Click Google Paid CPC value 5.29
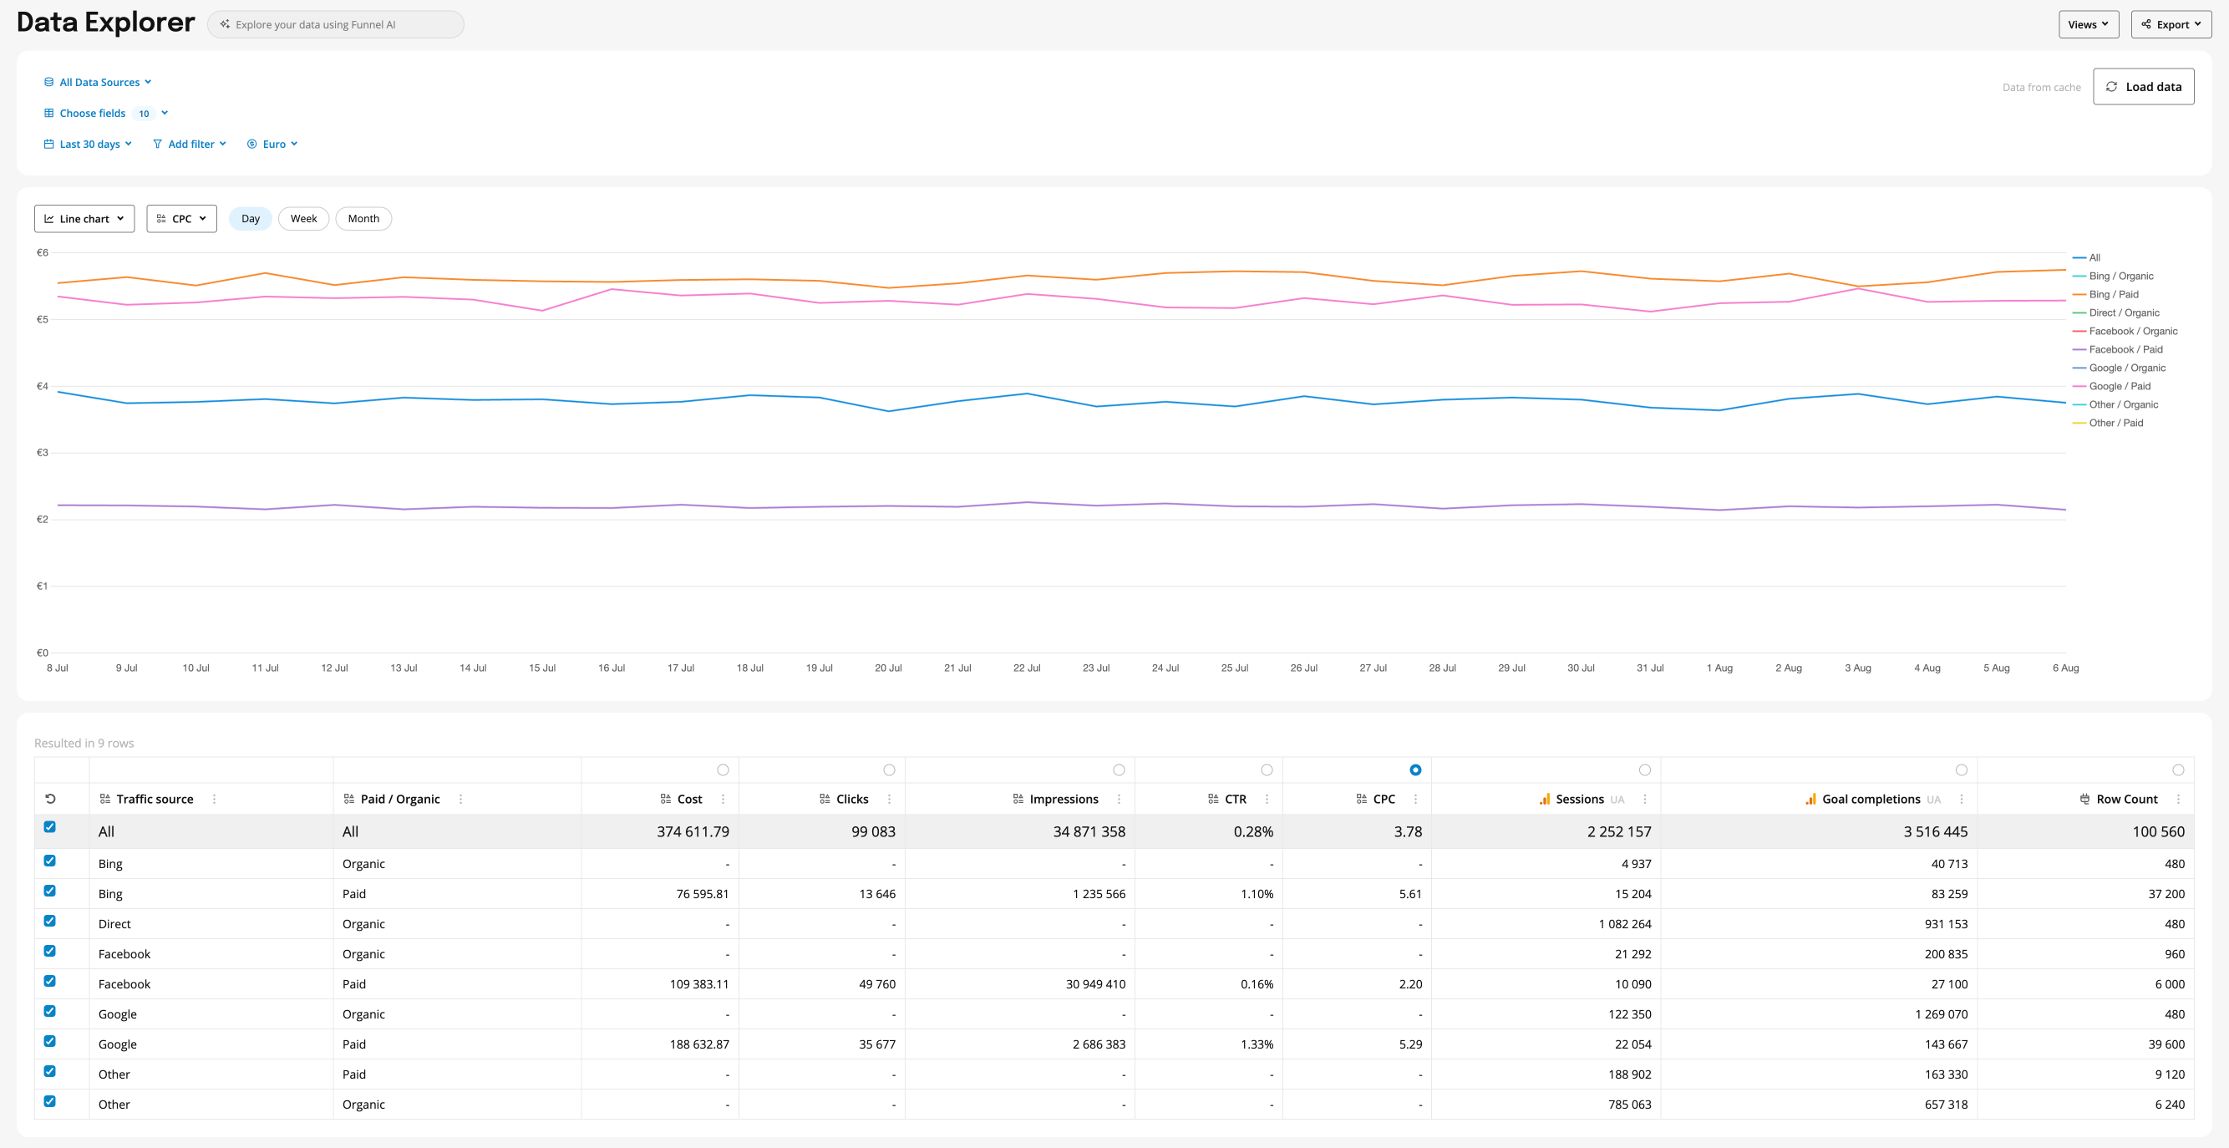 1410,1044
